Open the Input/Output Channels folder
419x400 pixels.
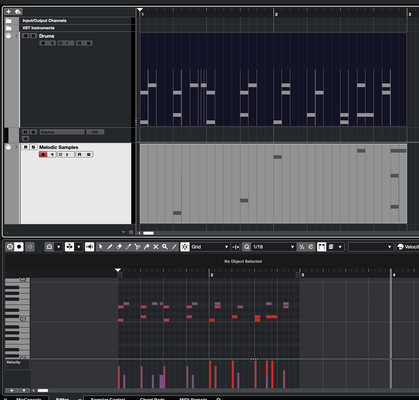[x=9, y=21]
